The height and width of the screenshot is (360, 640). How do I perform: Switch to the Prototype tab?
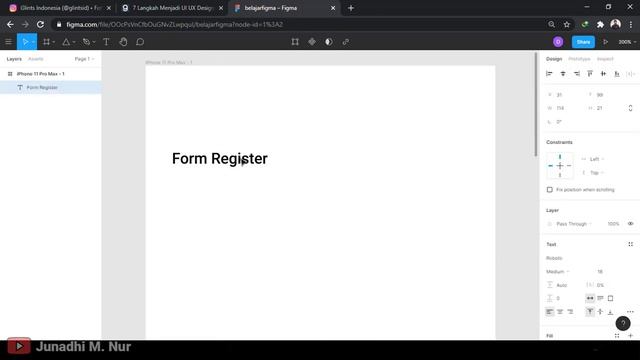pos(579,59)
